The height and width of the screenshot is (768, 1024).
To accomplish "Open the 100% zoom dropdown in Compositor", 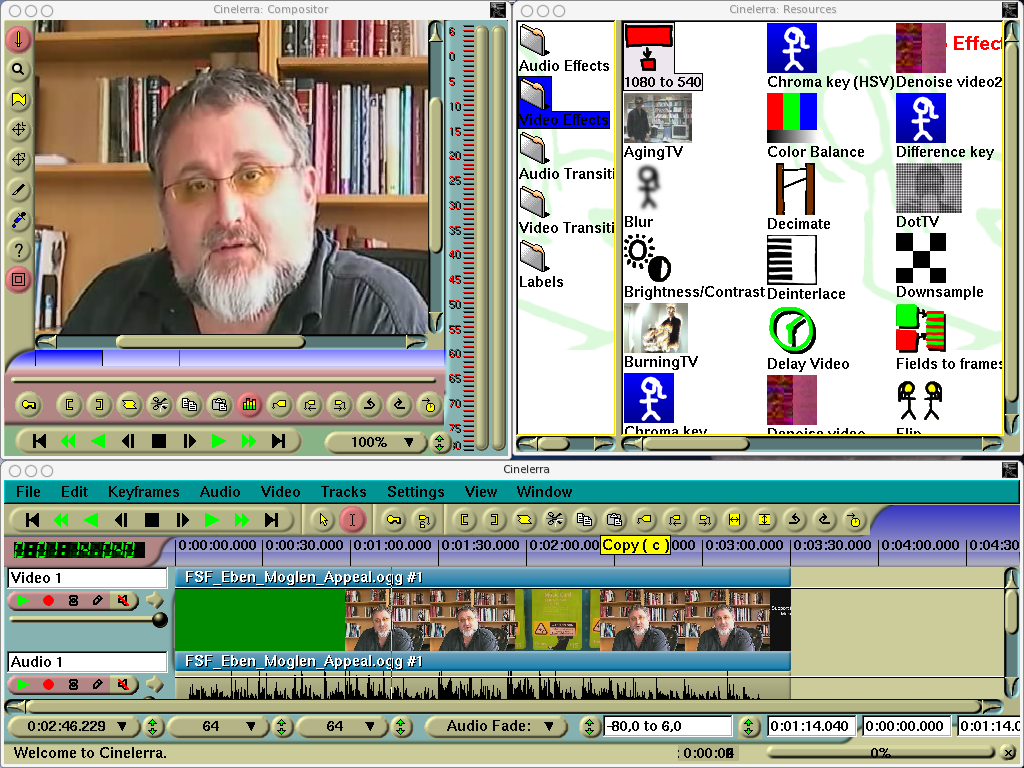I will point(377,442).
